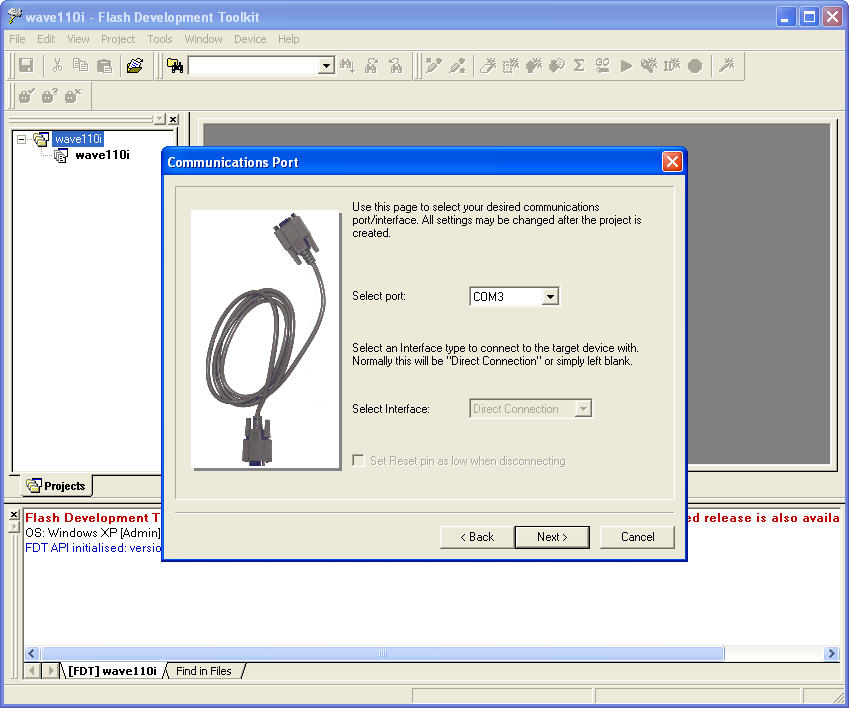Screen dimensions: 849x708
Task: Click the Upload image toolbar icon
Action: click(x=534, y=65)
